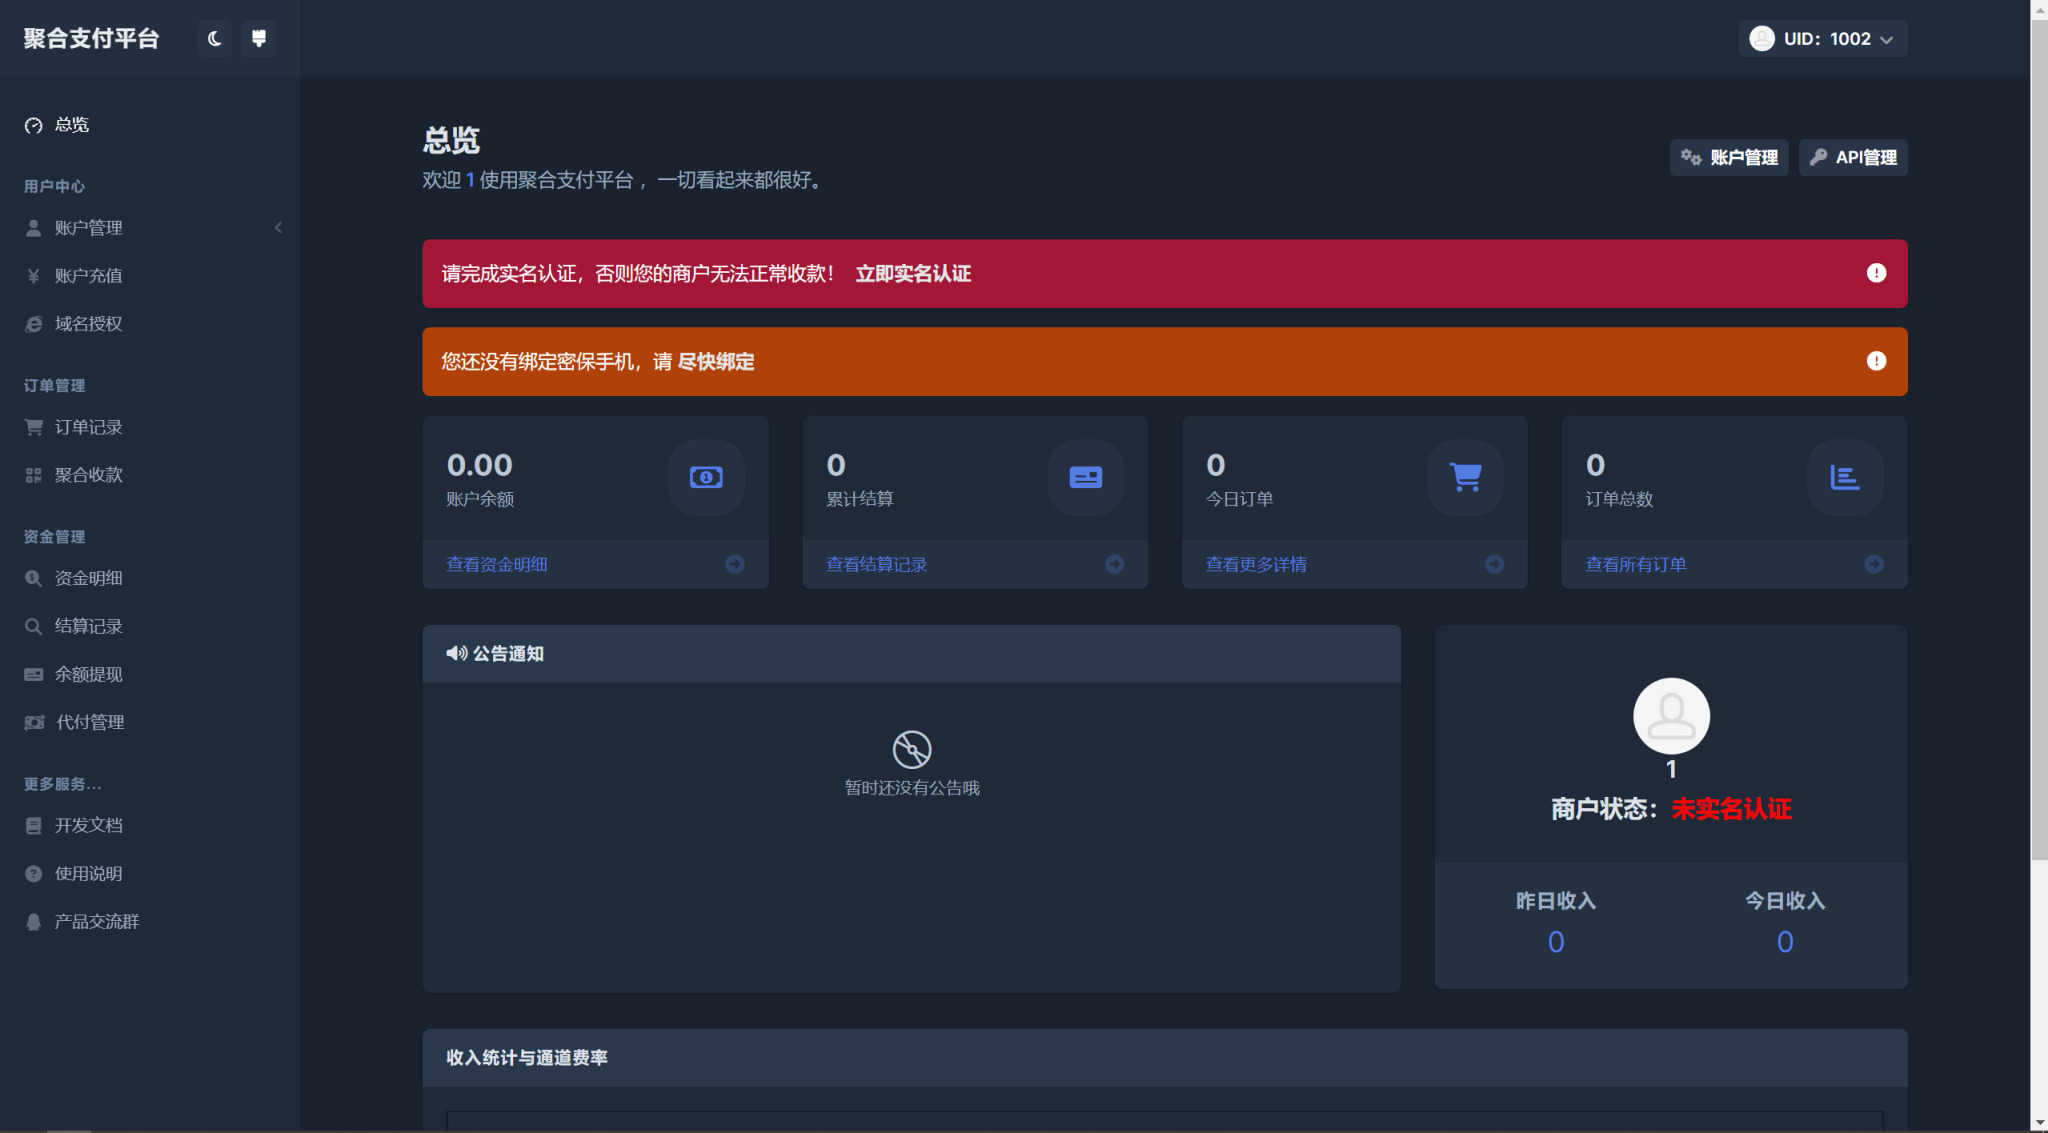The image size is (2048, 1133).
Task: Click the today's orders shopping cart icon
Action: [1463, 476]
